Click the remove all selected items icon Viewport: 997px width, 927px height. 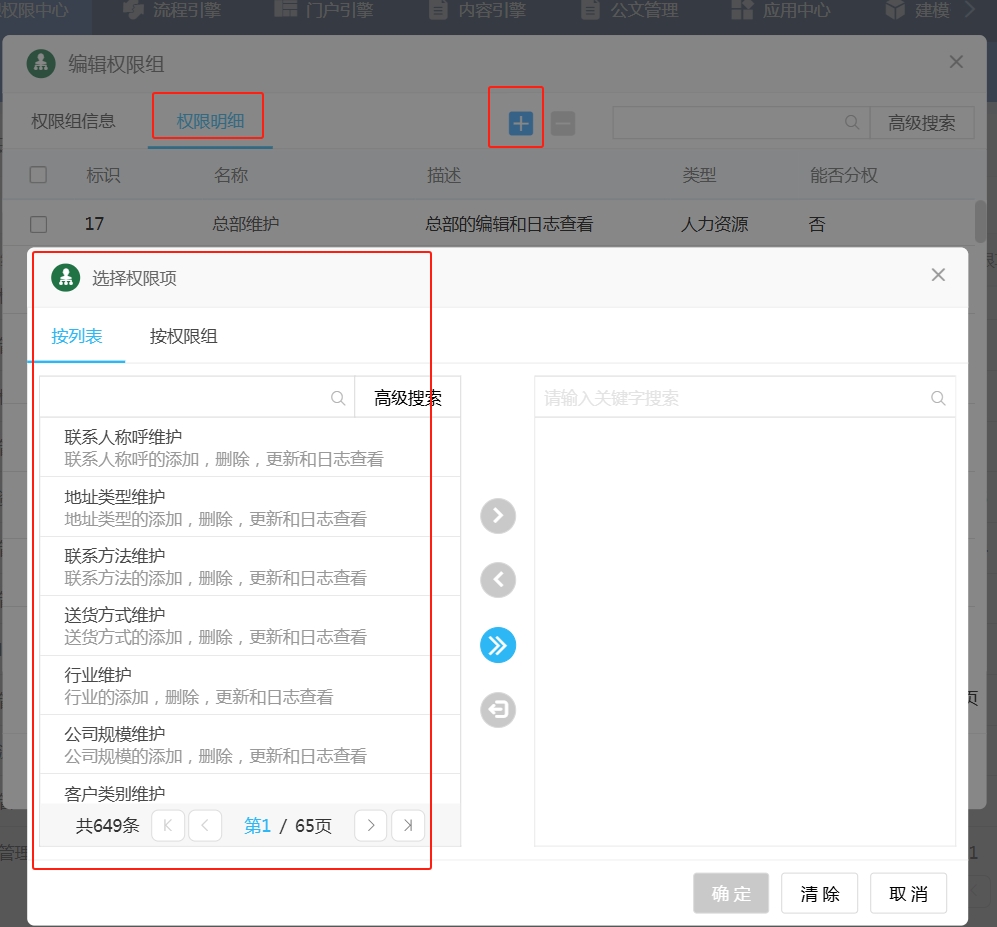coord(498,710)
